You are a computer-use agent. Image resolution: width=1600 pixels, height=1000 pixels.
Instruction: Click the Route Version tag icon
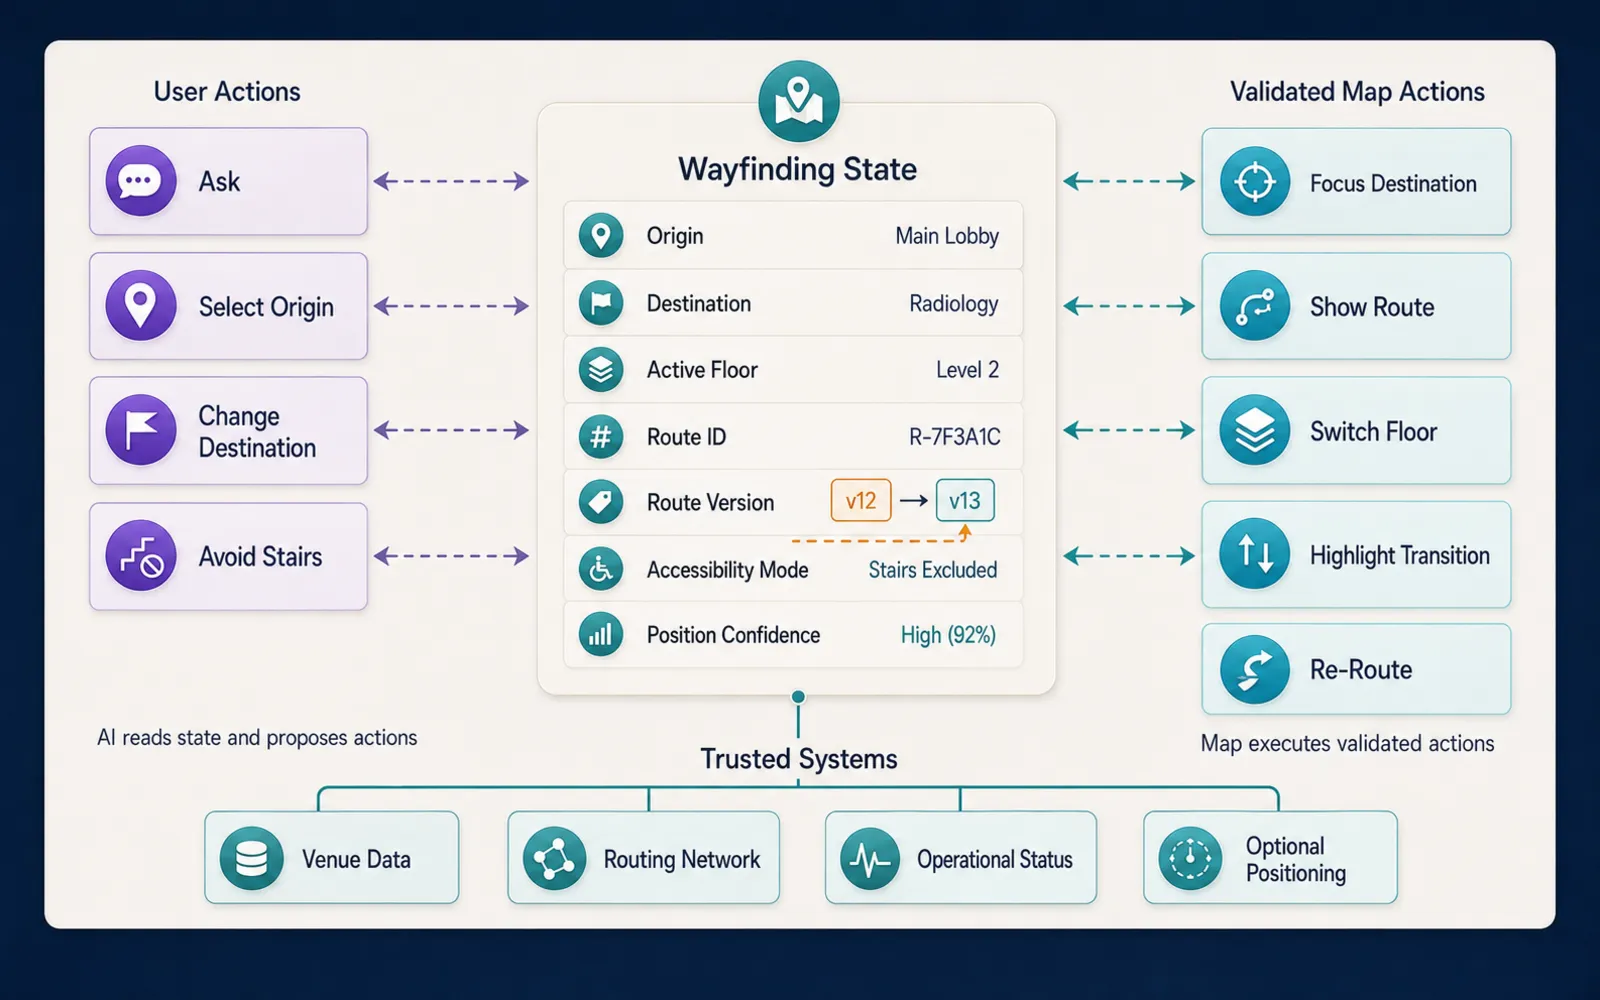pos(601,502)
